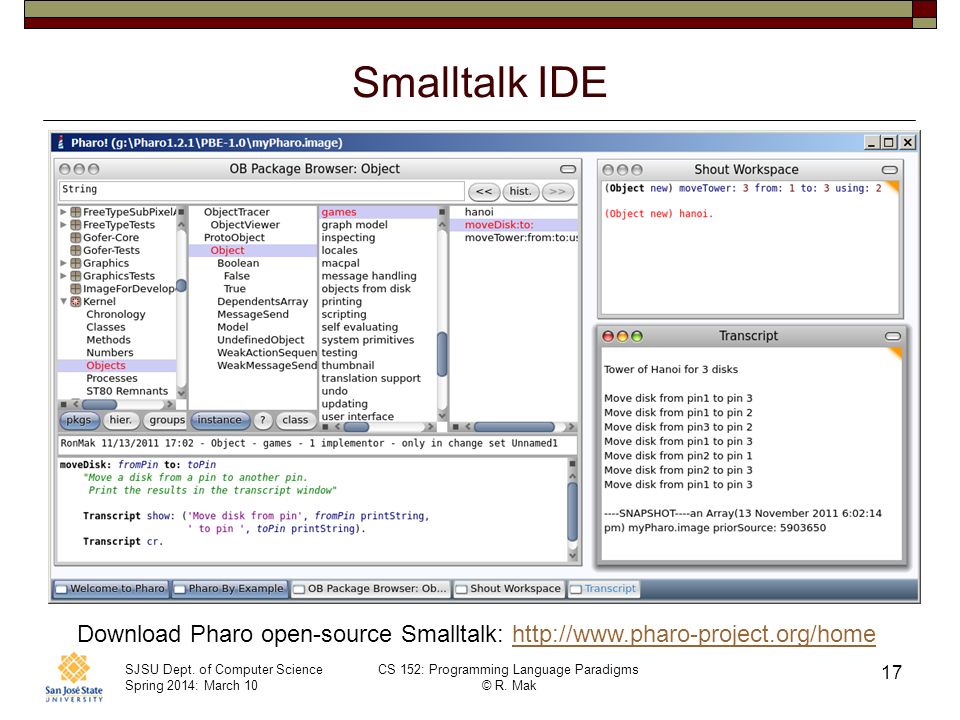Open the moveTower:from:to:us method
This screenshot has width=960, height=720.
click(x=521, y=238)
